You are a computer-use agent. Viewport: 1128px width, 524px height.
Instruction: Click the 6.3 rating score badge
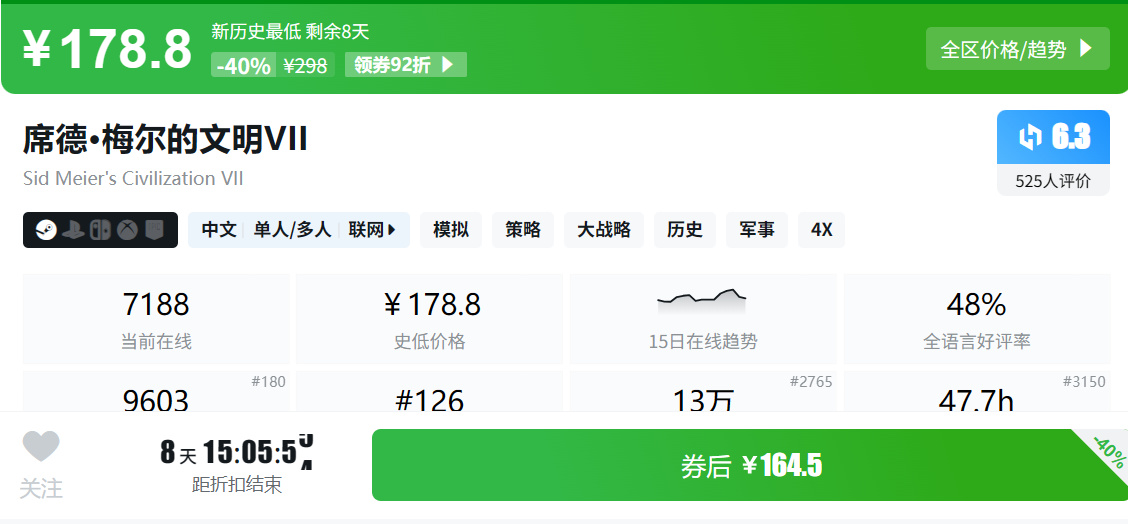click(1053, 137)
